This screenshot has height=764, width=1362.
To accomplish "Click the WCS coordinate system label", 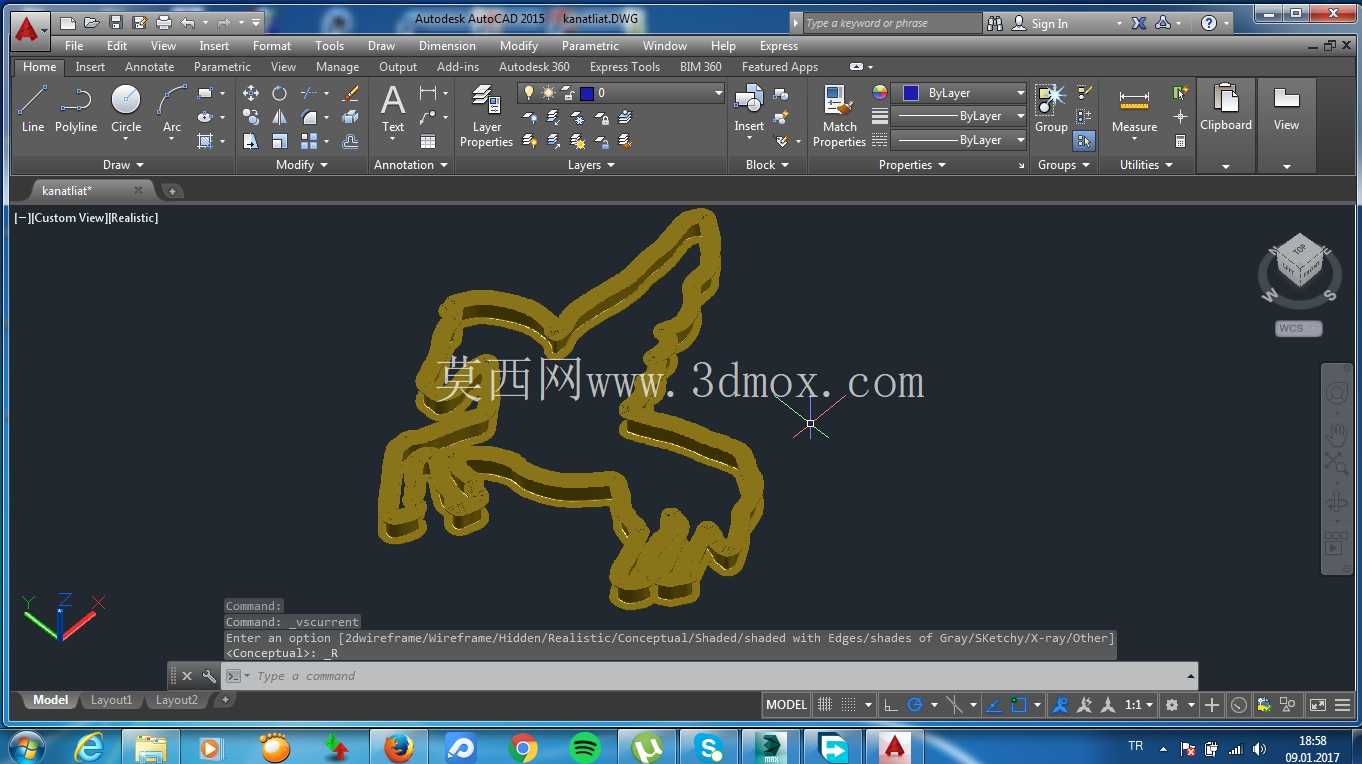I will tap(1298, 328).
